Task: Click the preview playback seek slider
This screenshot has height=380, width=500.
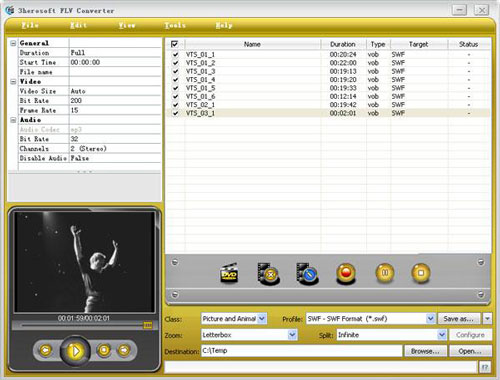Action: 83,325
